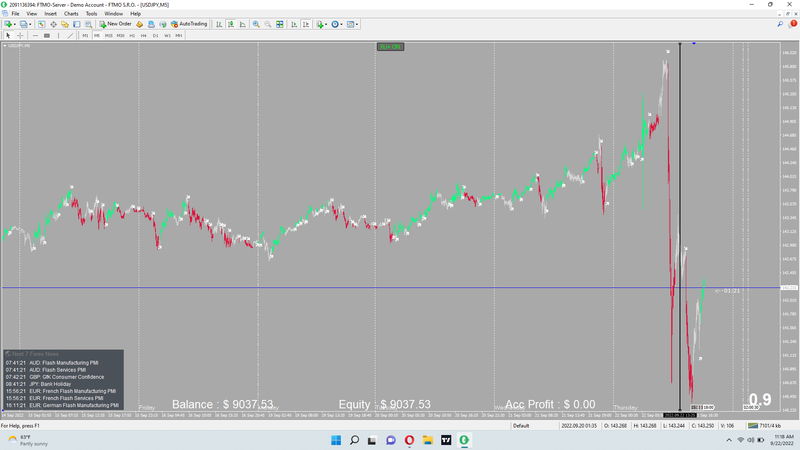Click the tile windows icon
The height and width of the screenshot is (450, 800).
click(279, 23)
